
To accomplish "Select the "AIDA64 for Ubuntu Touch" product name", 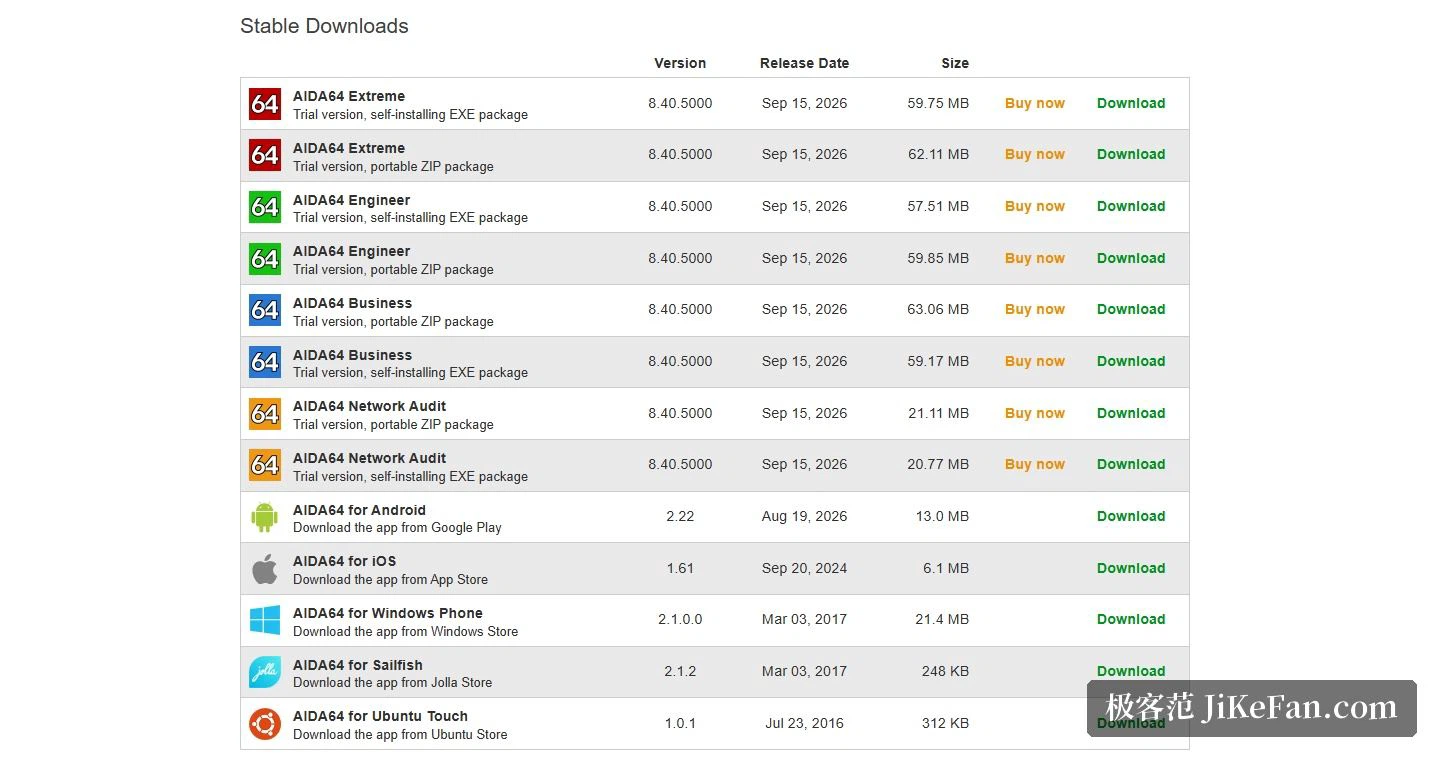I will pyautogui.click(x=380, y=716).
